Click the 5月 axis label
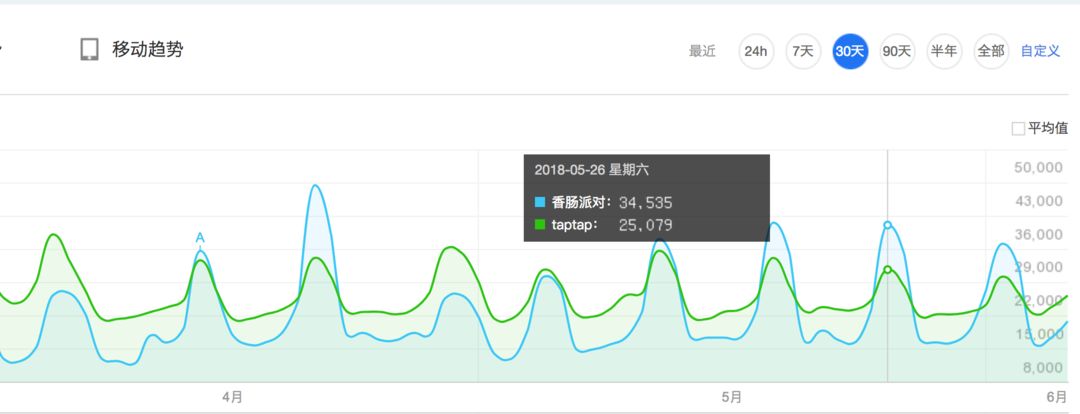 731,397
